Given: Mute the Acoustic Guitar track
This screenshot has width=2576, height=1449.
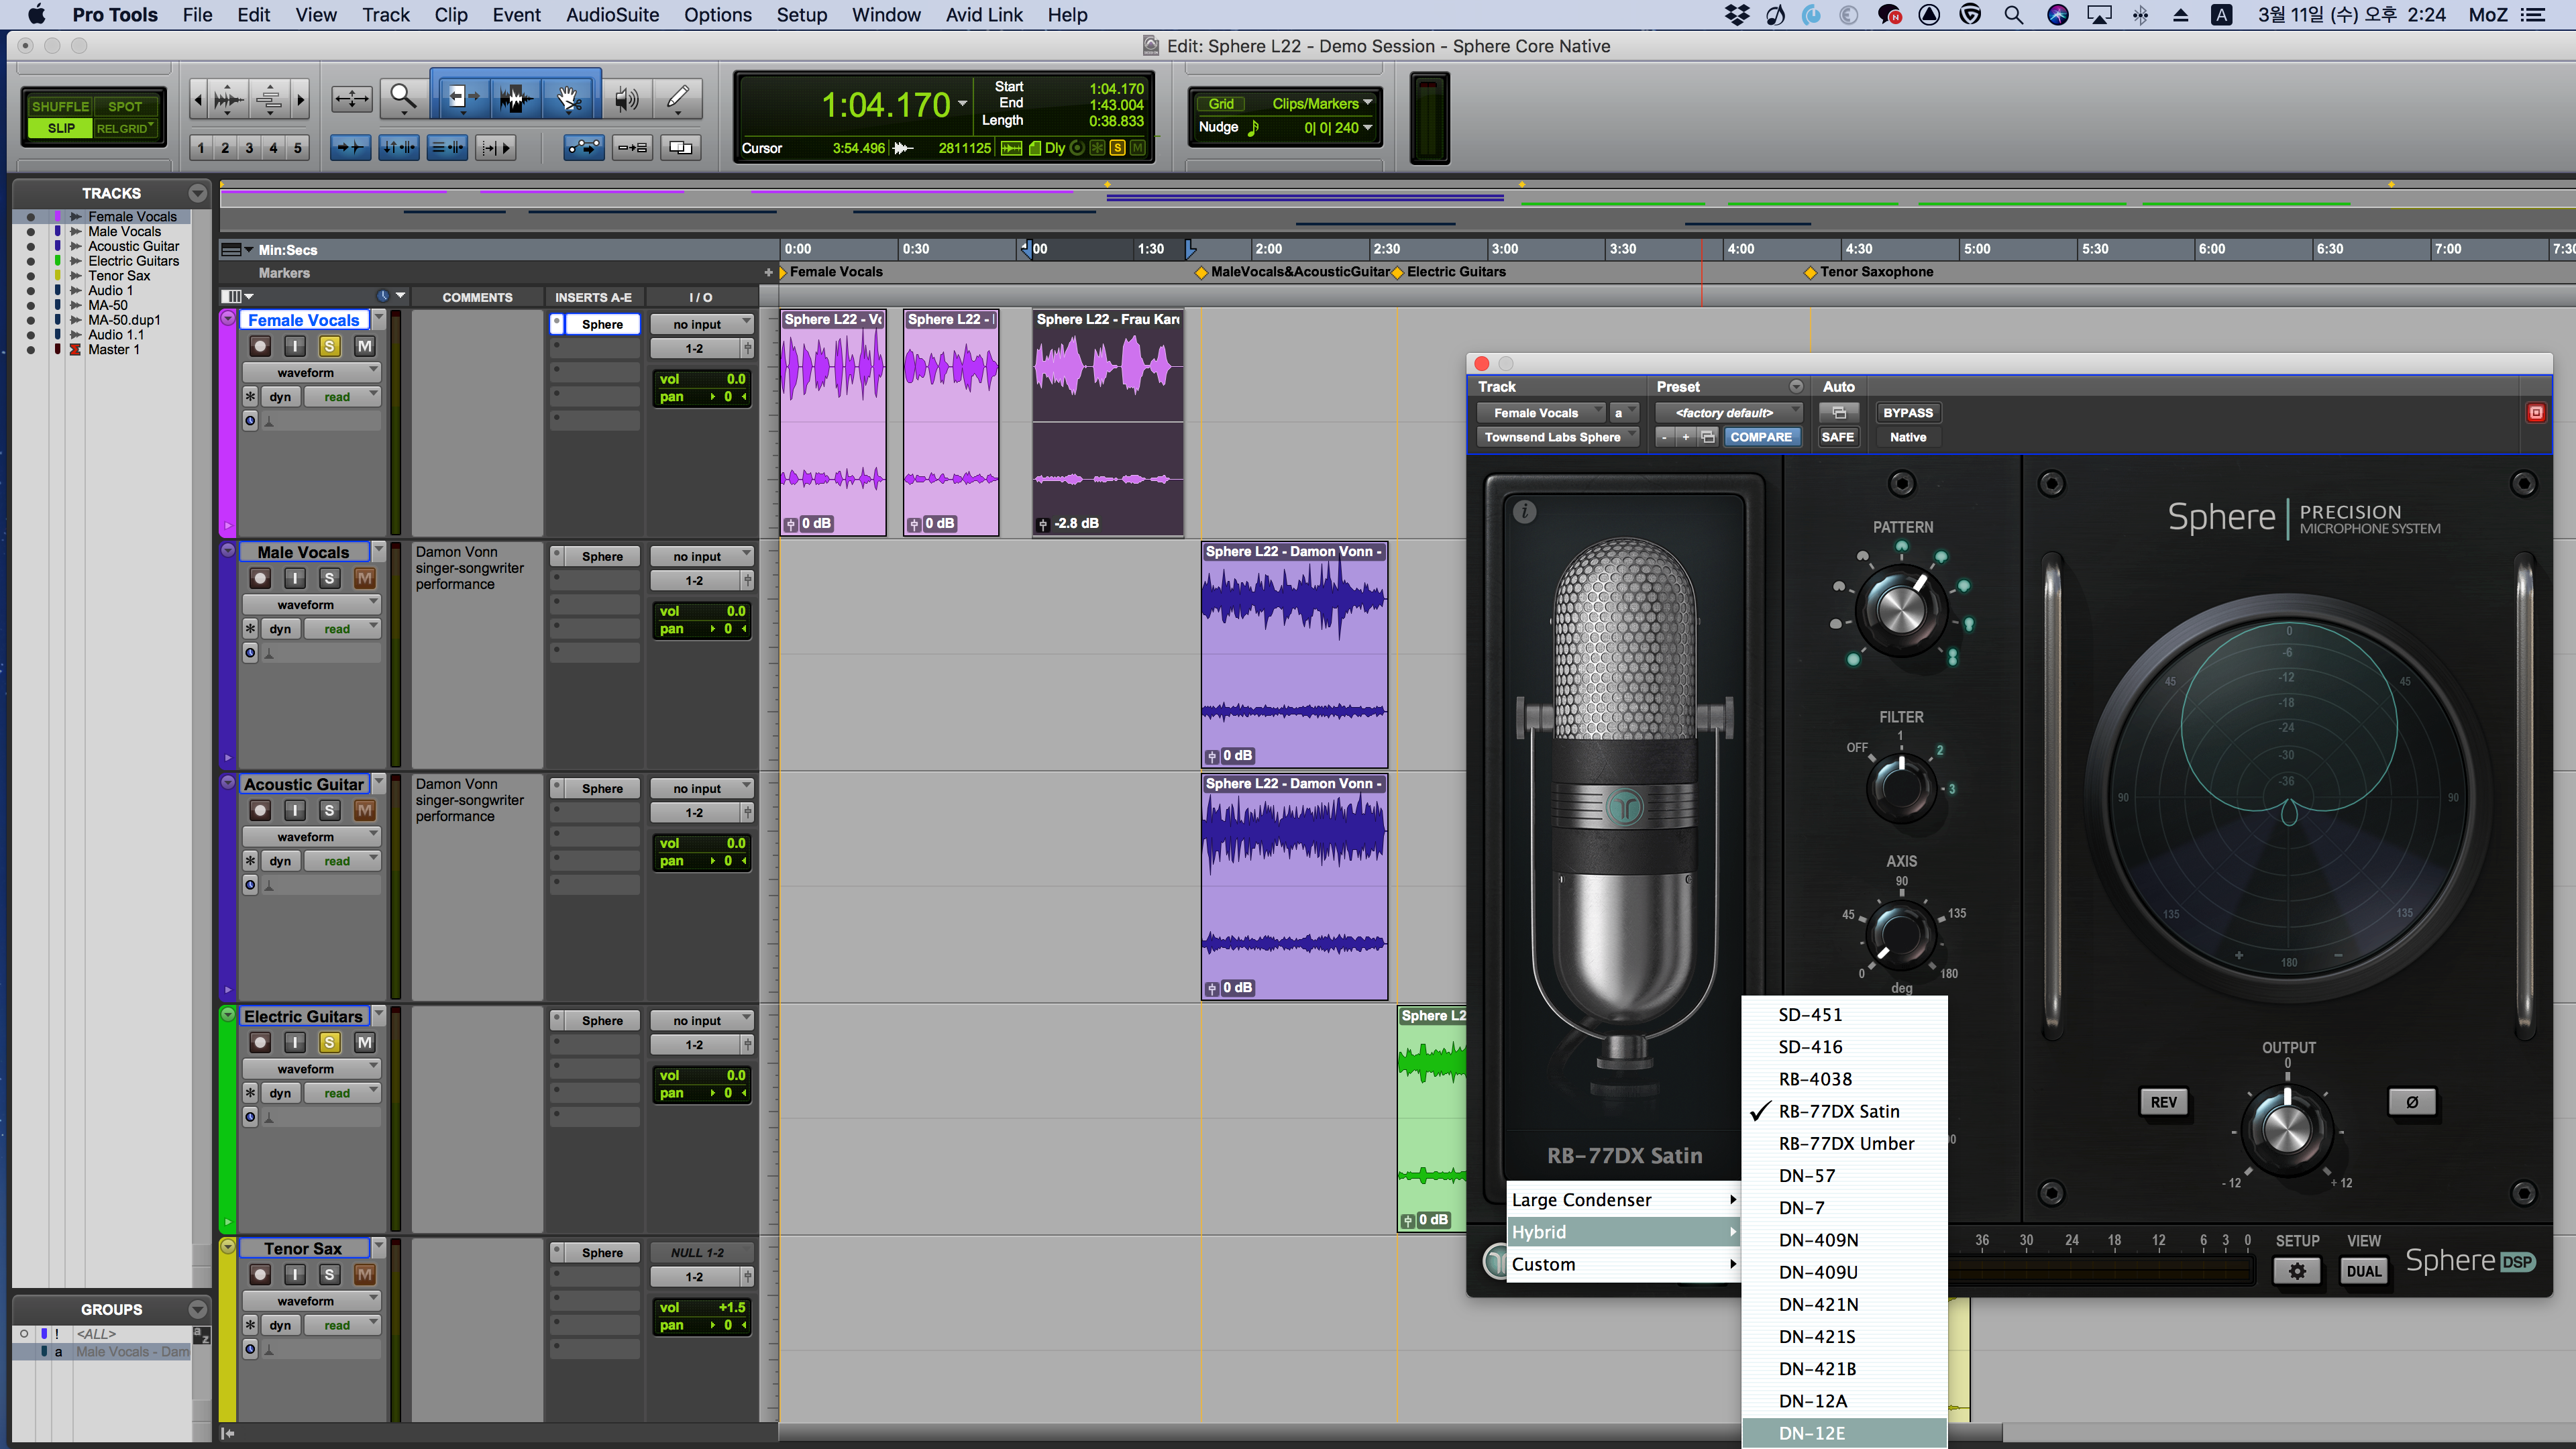Looking at the screenshot, I should click(x=365, y=810).
